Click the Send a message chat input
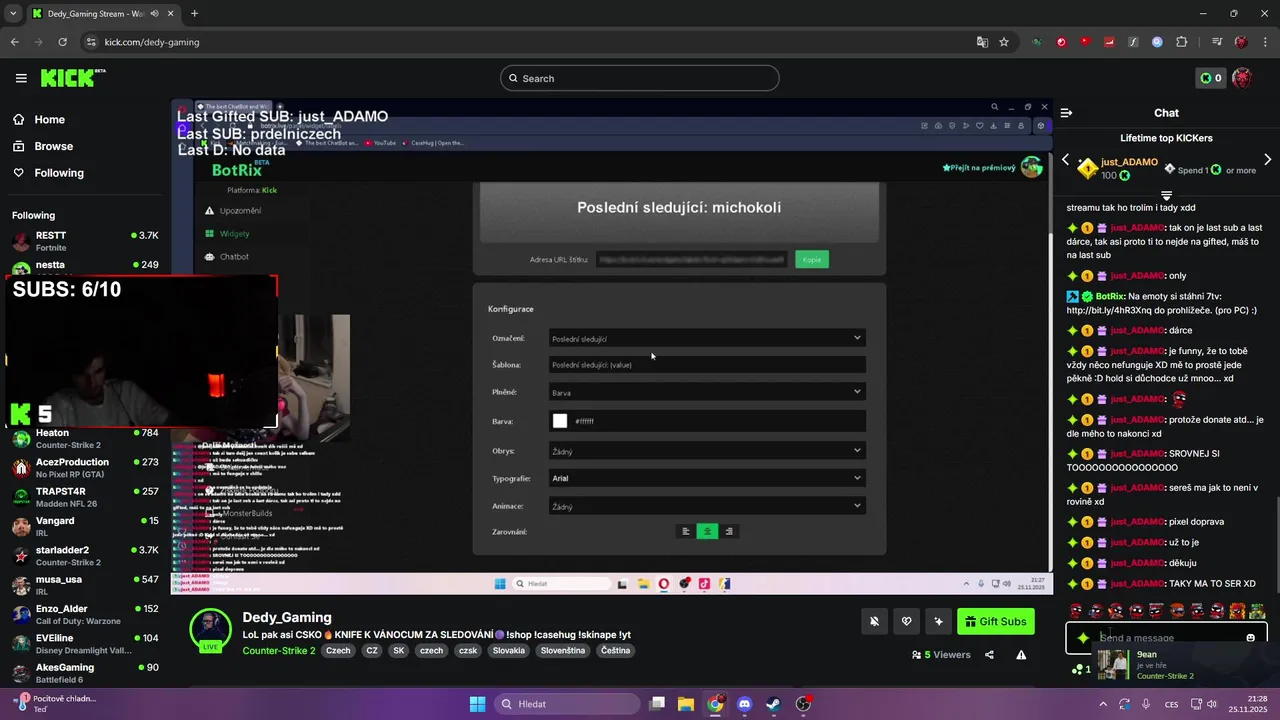This screenshot has height=720, width=1280. (1166, 638)
